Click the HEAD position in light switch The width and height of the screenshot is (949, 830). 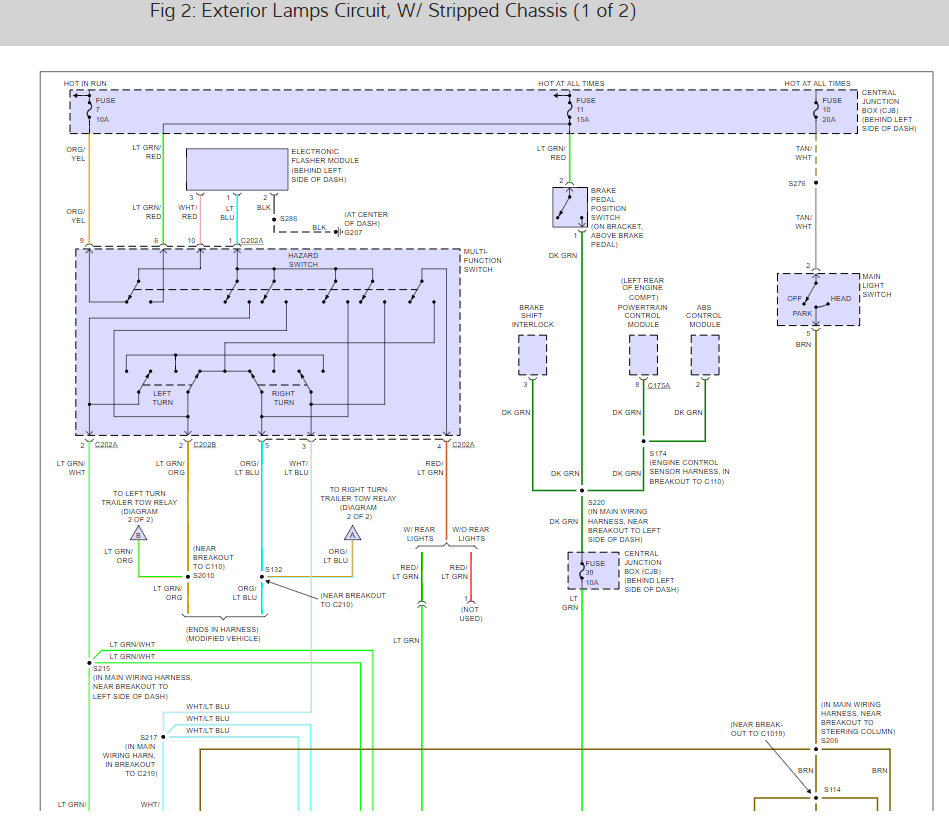pyautogui.click(x=841, y=299)
